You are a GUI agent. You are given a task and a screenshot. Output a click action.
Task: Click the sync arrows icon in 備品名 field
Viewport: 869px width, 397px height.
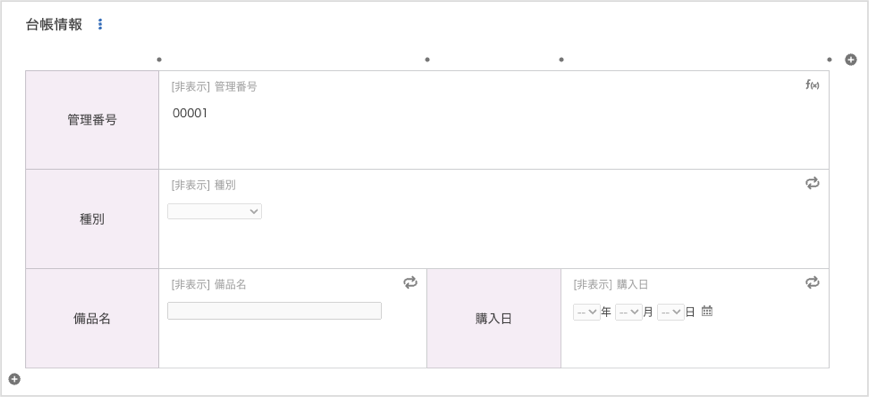(410, 283)
